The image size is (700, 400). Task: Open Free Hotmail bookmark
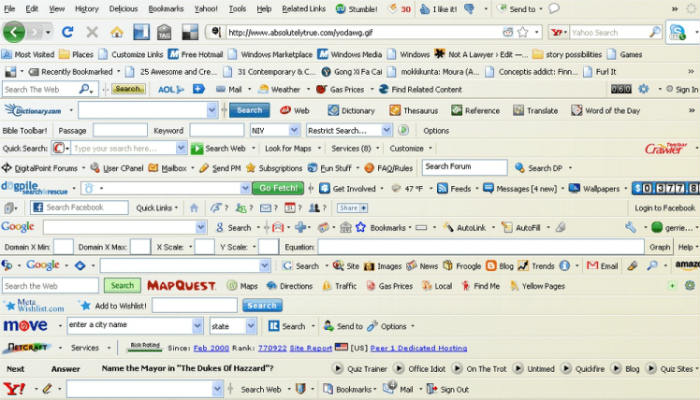click(x=196, y=54)
